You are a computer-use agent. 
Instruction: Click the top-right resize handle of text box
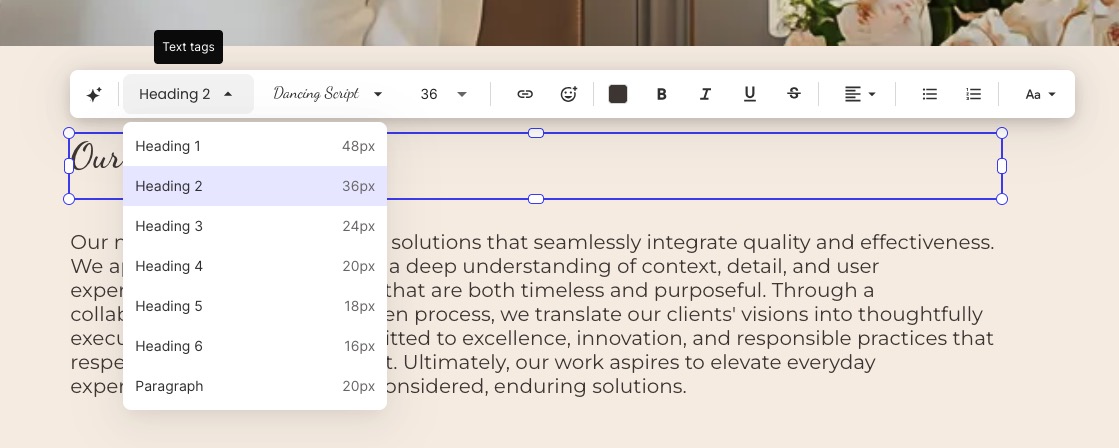point(1002,133)
